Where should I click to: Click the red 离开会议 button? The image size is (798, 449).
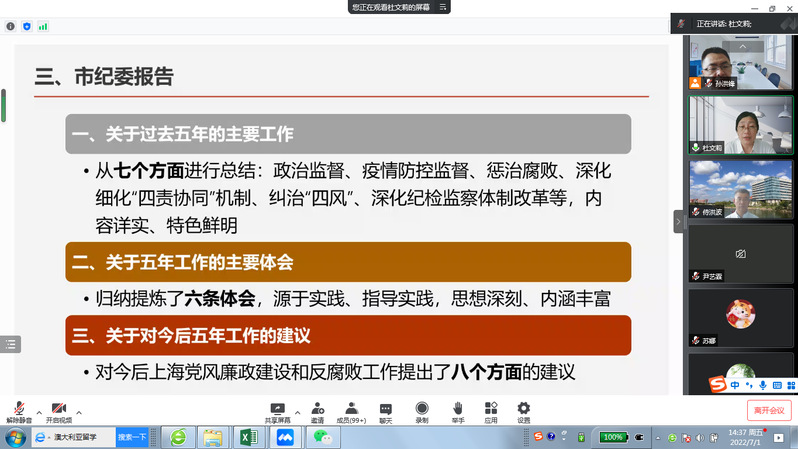click(x=769, y=410)
